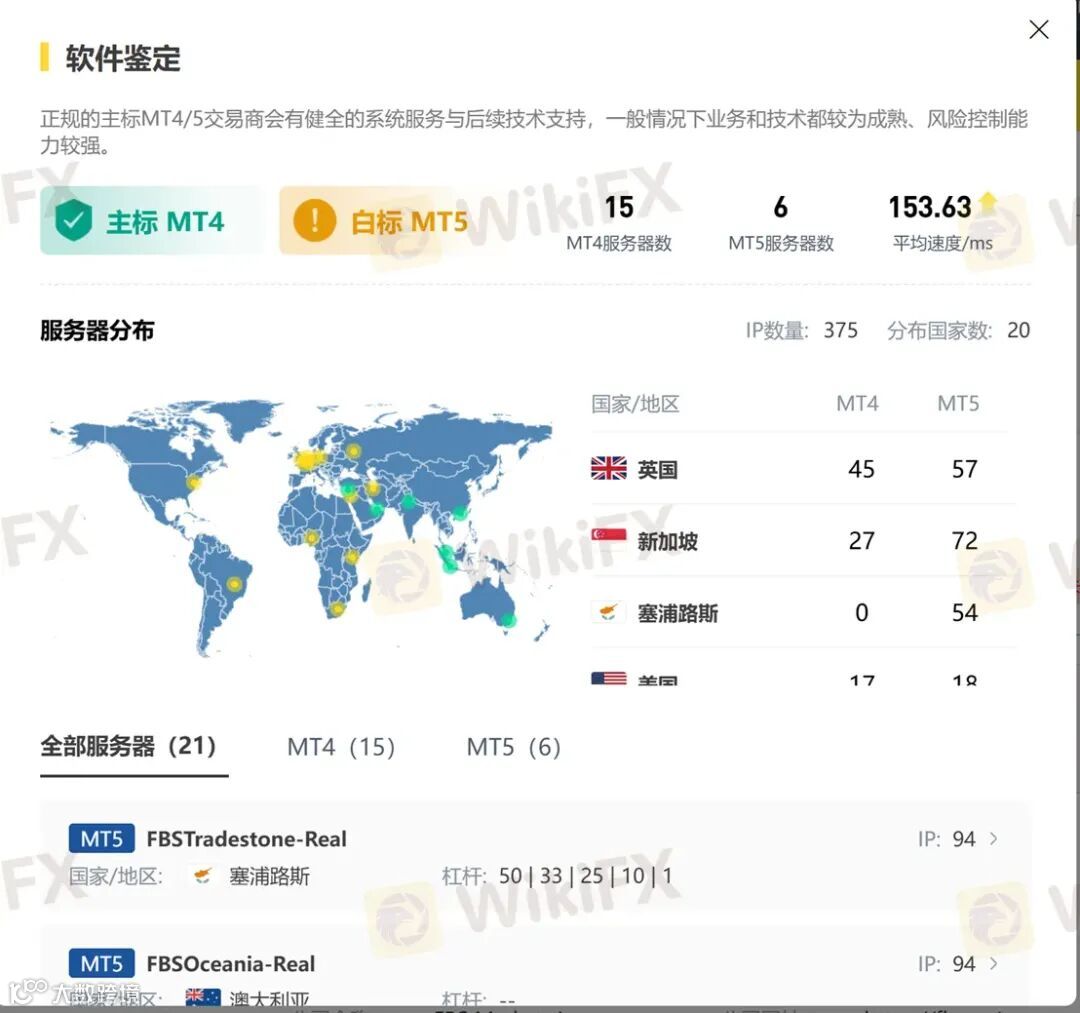Click the Australia server marker on map

[x=508, y=619]
